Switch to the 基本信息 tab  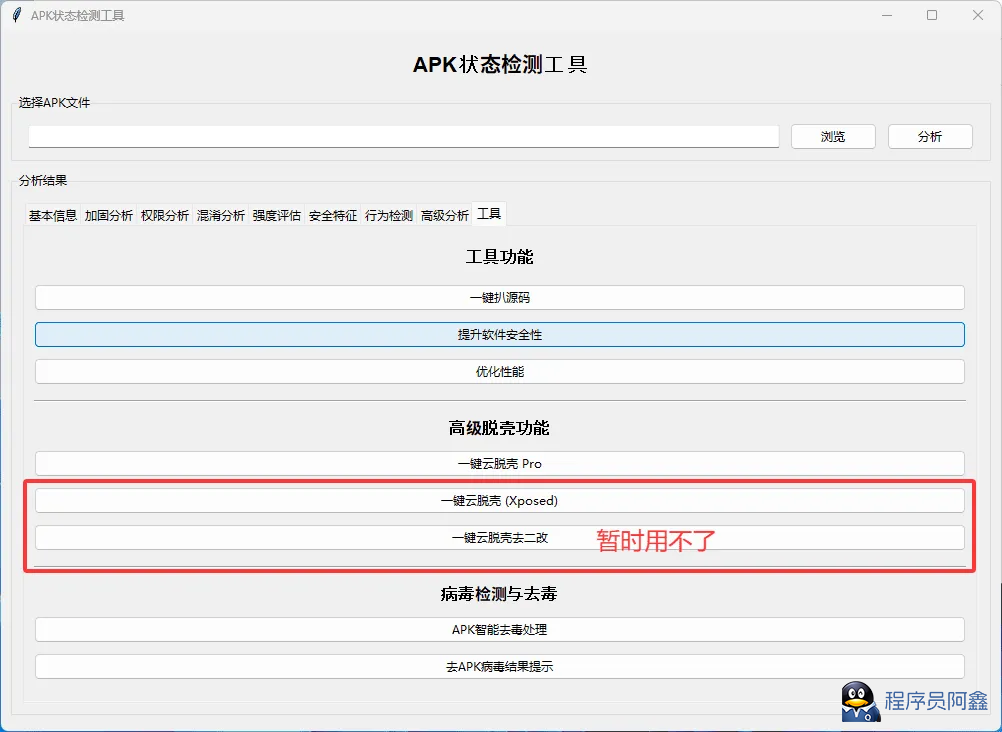point(52,215)
